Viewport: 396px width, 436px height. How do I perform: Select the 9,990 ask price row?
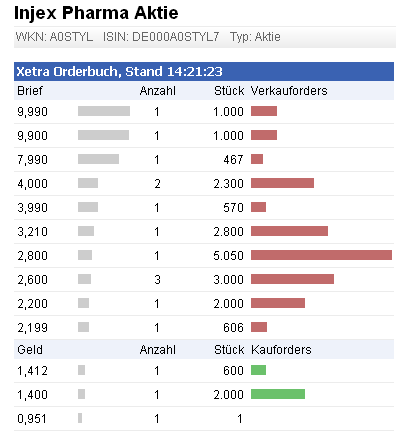[204, 111]
